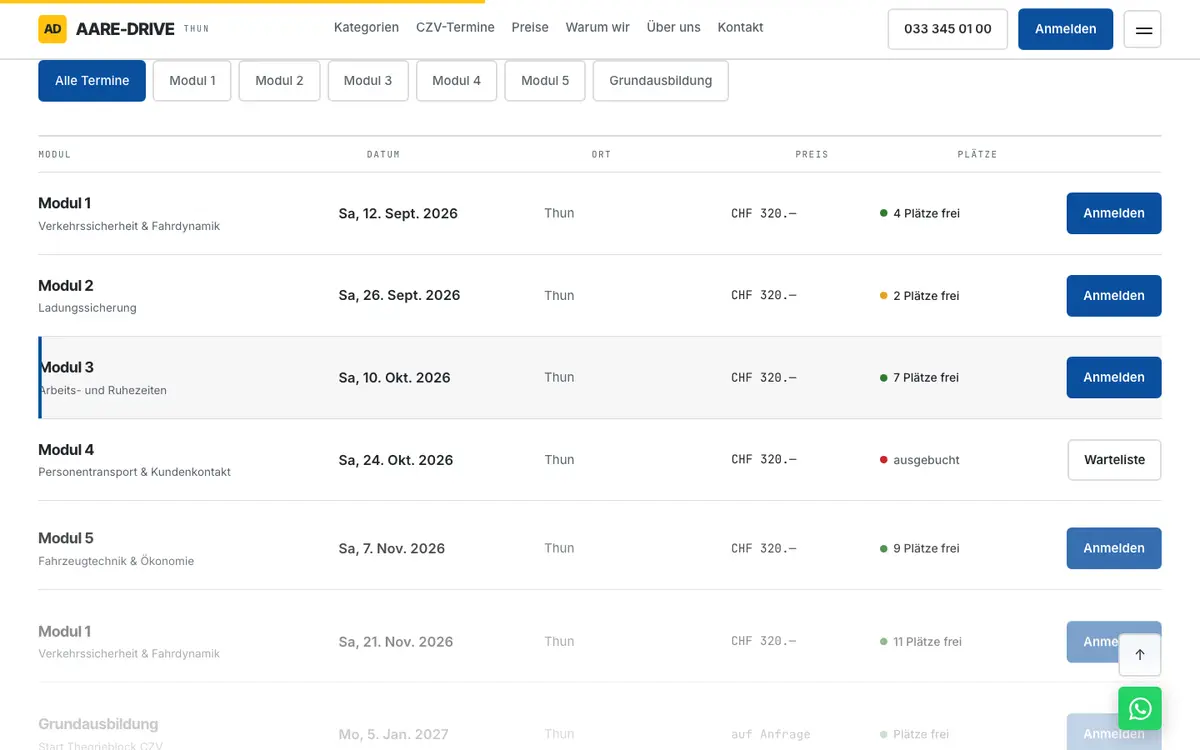Filter the list by Modul 3

tap(368, 81)
